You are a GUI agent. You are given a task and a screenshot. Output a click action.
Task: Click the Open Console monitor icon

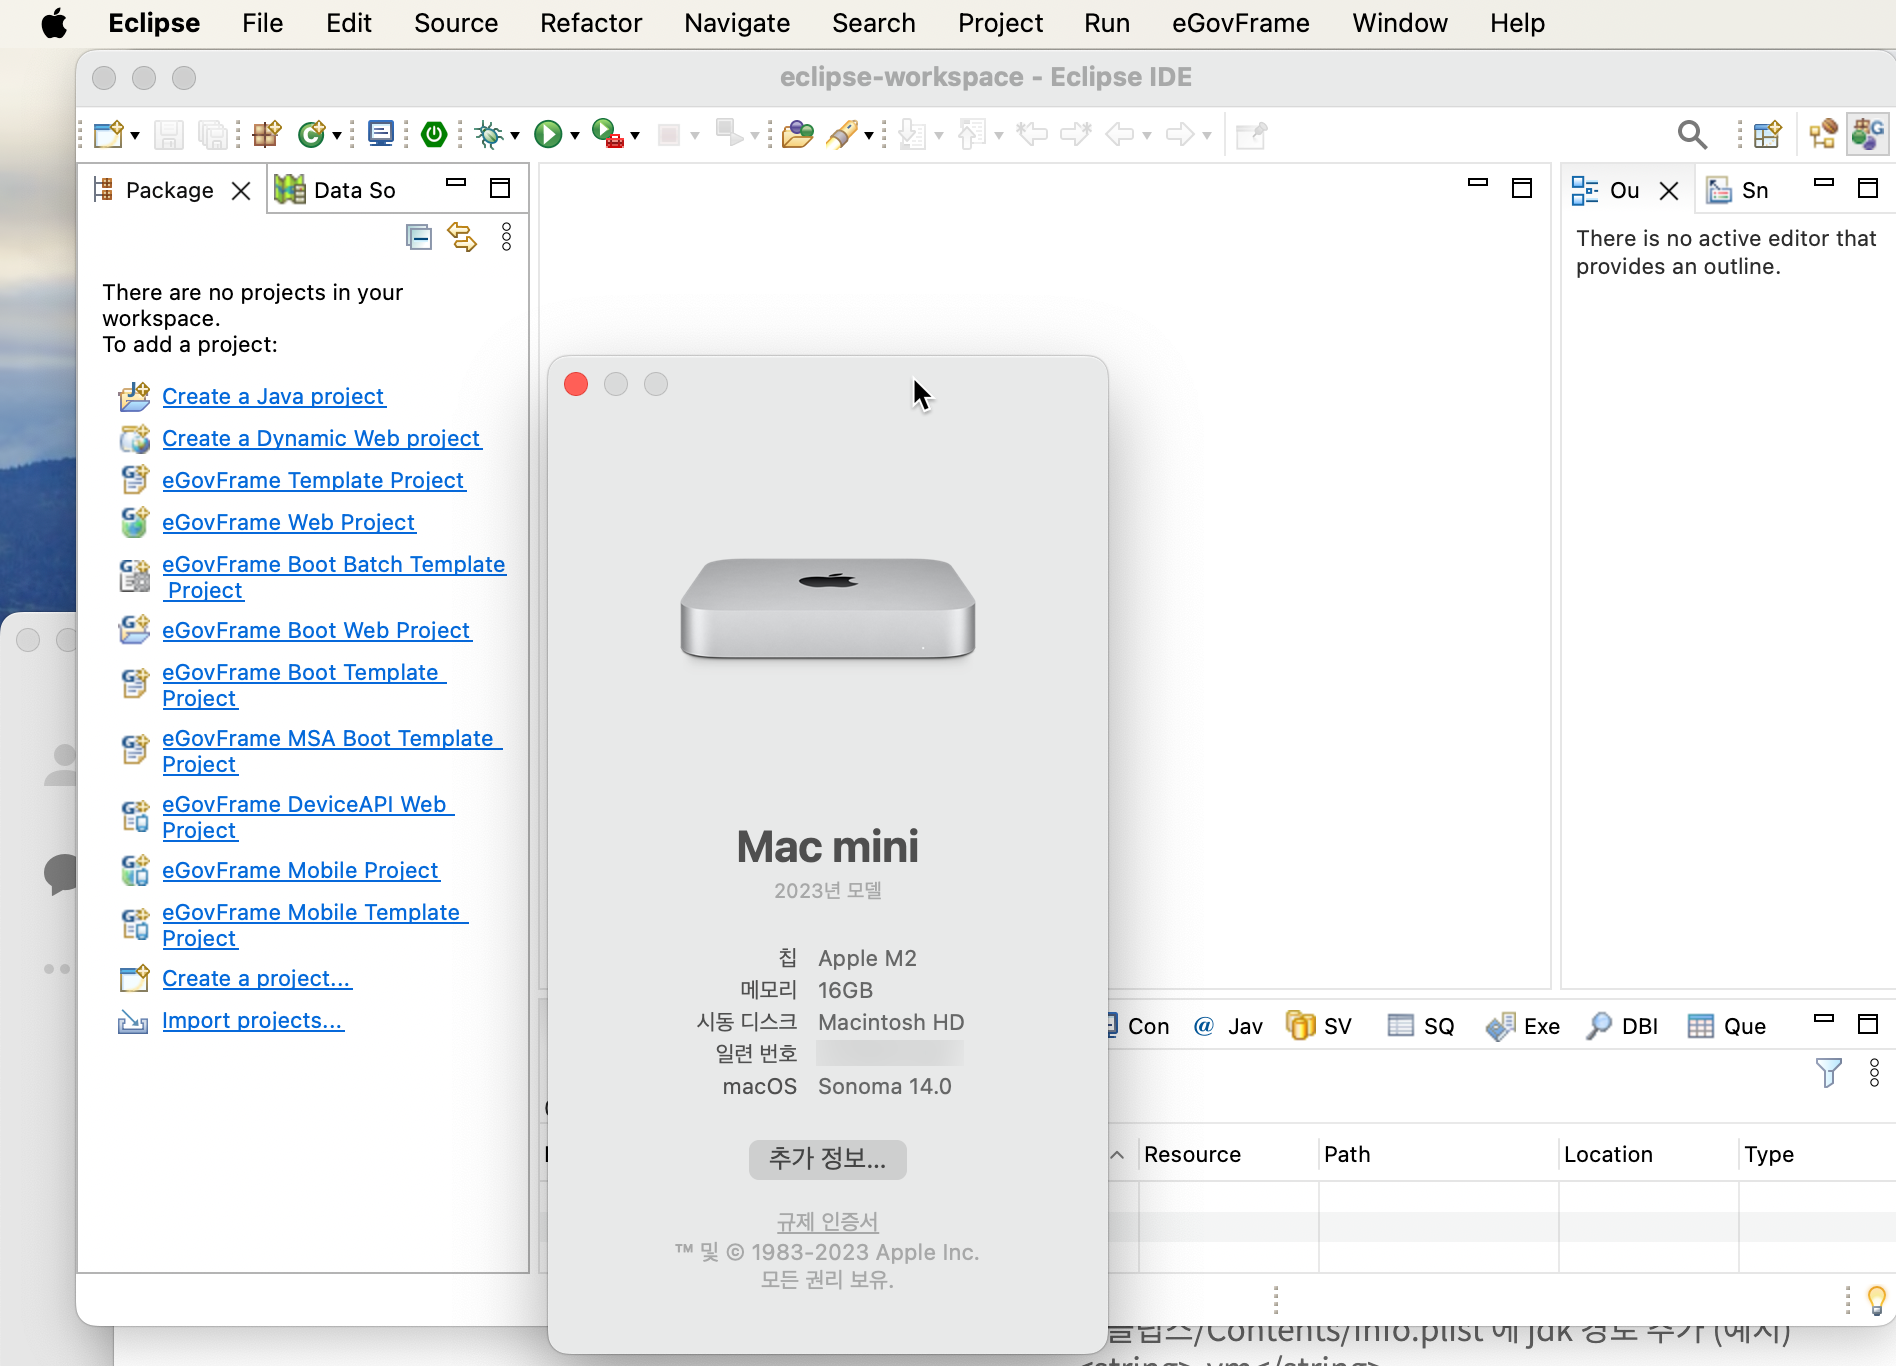coord(381,134)
